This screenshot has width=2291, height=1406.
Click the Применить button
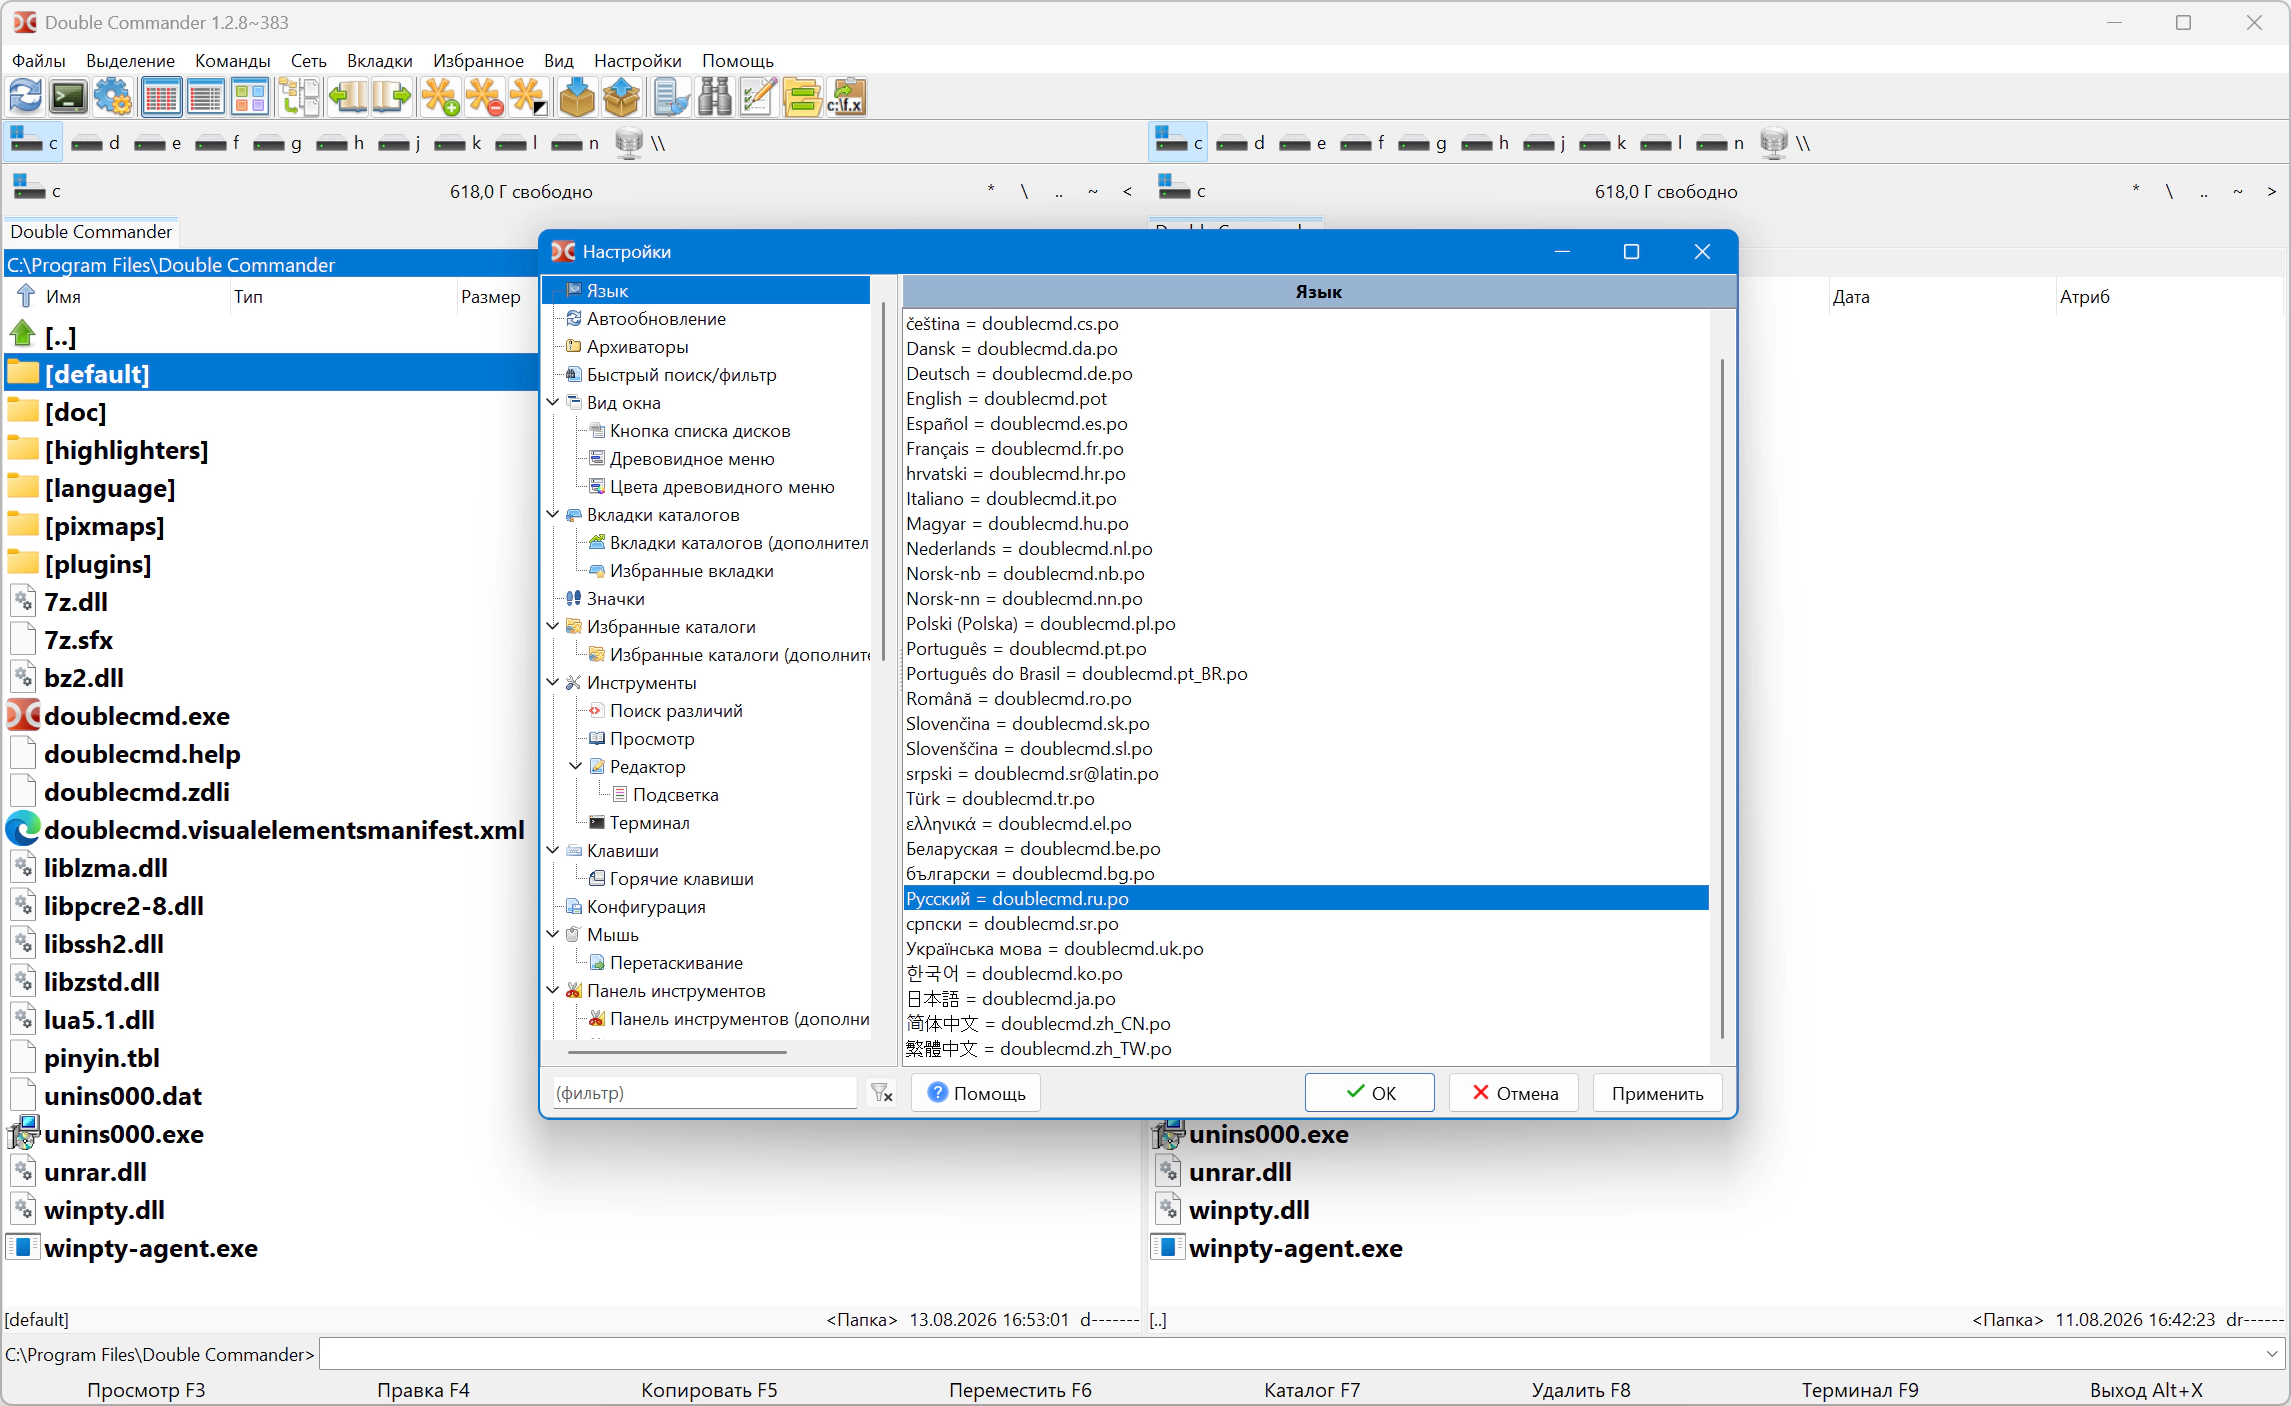click(1657, 1093)
